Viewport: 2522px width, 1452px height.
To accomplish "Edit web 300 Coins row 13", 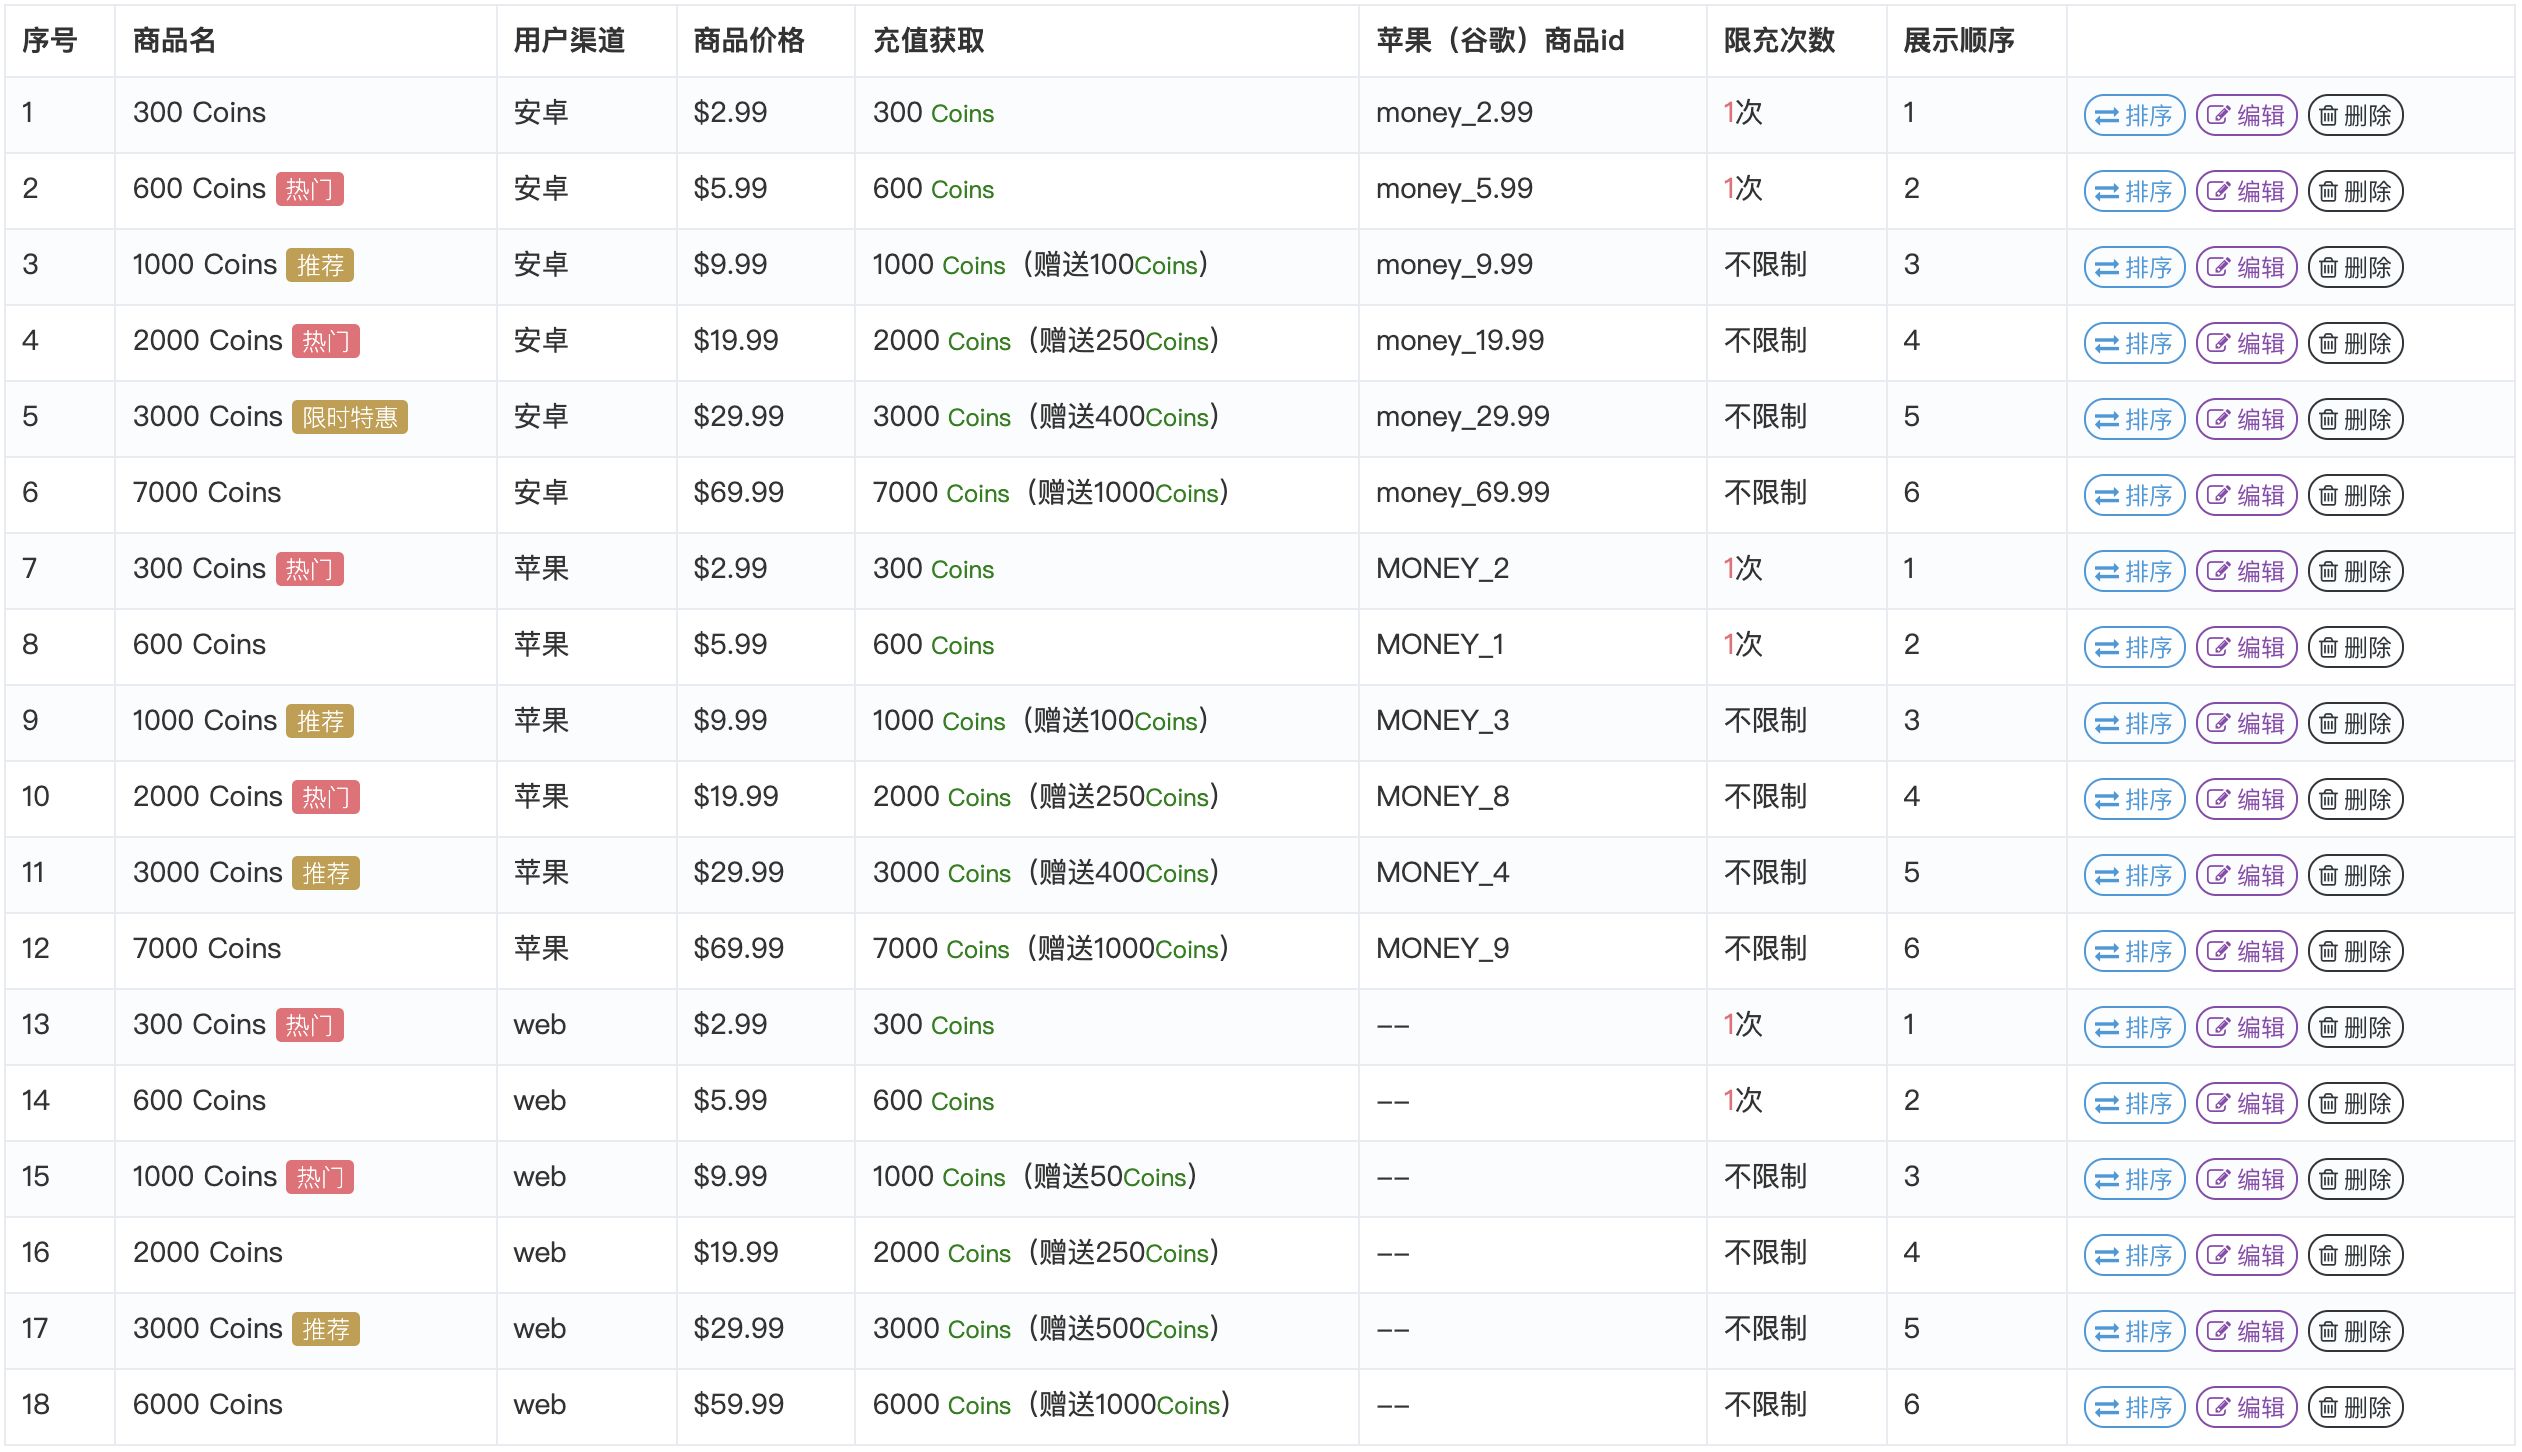I will (2245, 1027).
